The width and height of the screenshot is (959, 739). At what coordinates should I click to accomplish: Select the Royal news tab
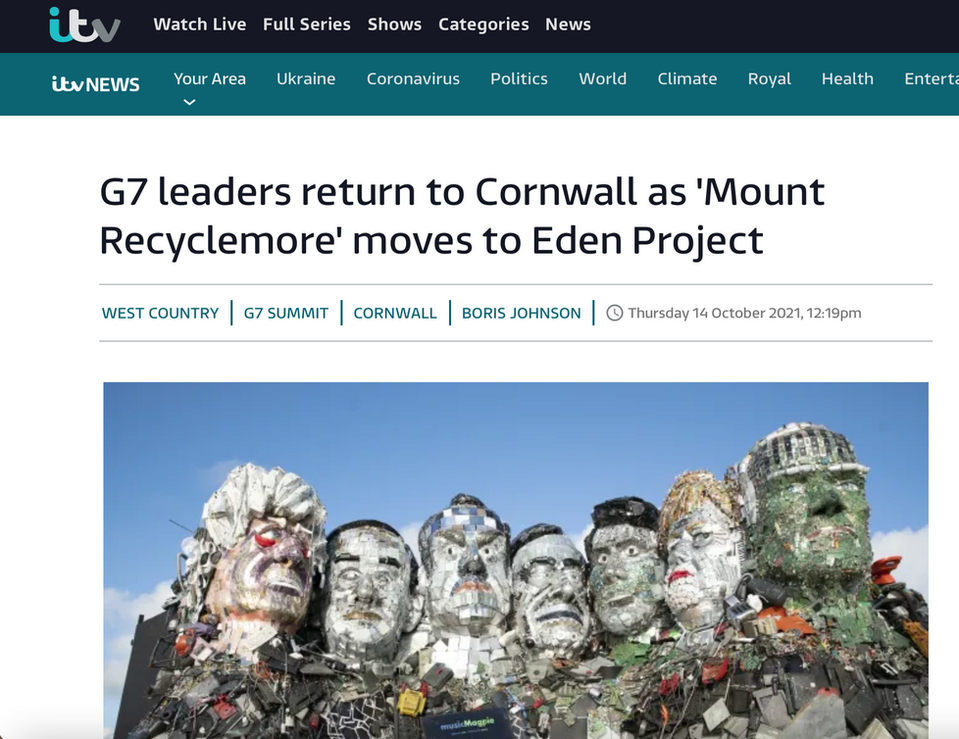point(769,79)
